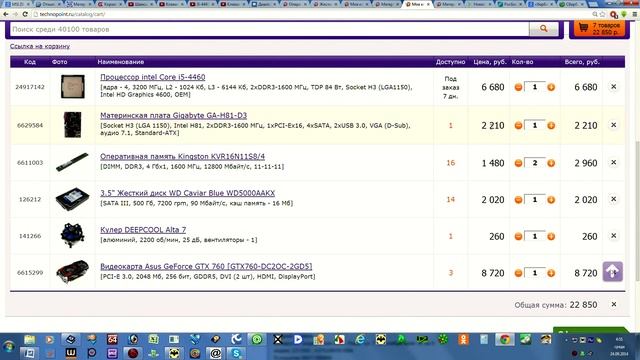Increase quantity of DEEPCOOL Alta 7 cooler

(x=551, y=236)
